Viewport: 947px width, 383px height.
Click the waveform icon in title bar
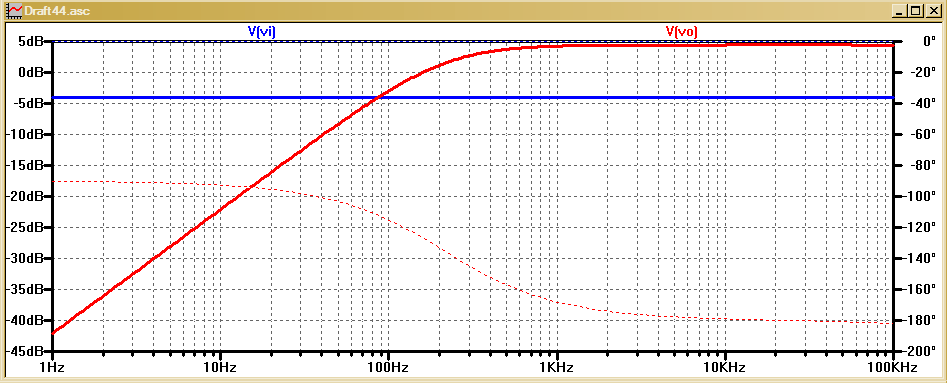tap(14, 10)
